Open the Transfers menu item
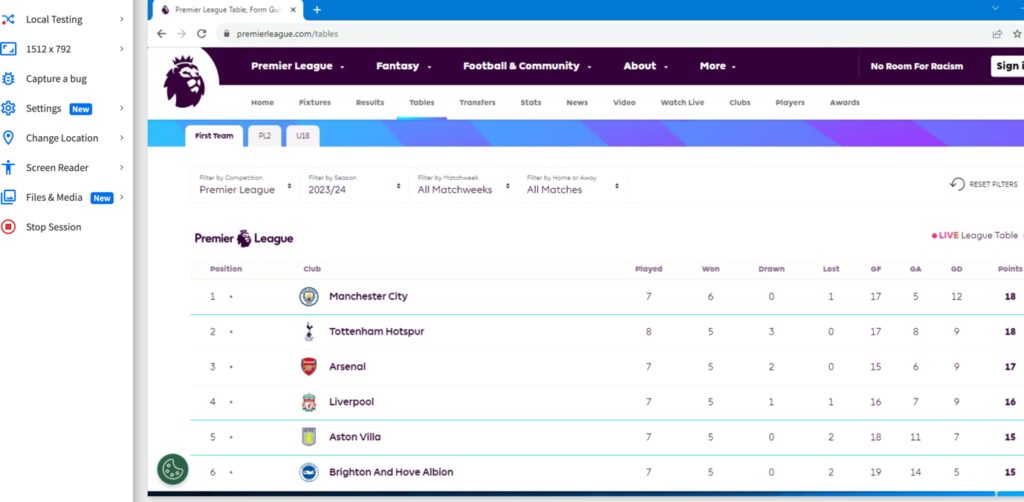1024x502 pixels. (x=477, y=102)
